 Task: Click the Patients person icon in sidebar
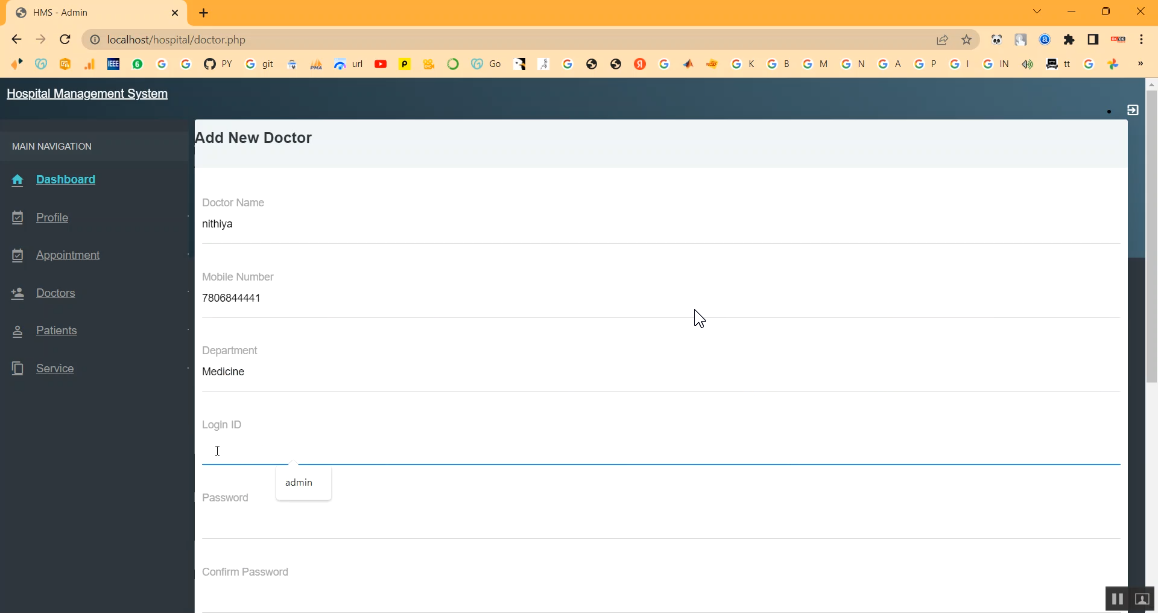[18, 331]
